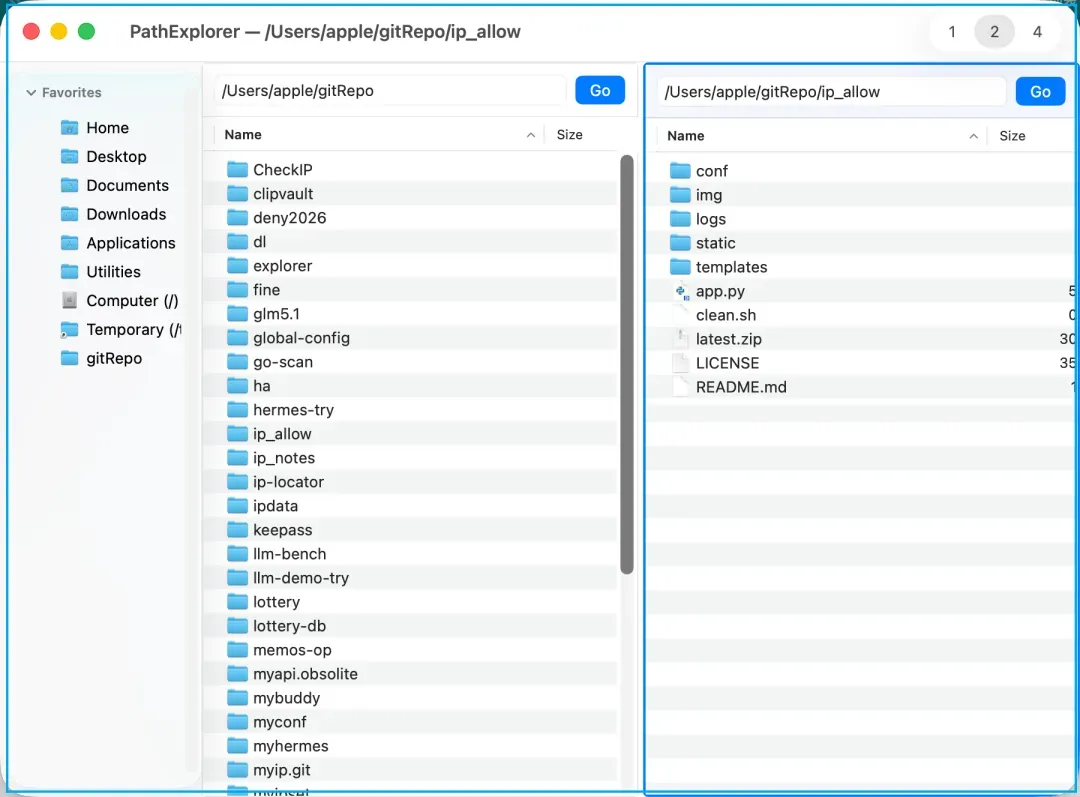
Task: Open Downloads in the sidebar
Action: (126, 214)
